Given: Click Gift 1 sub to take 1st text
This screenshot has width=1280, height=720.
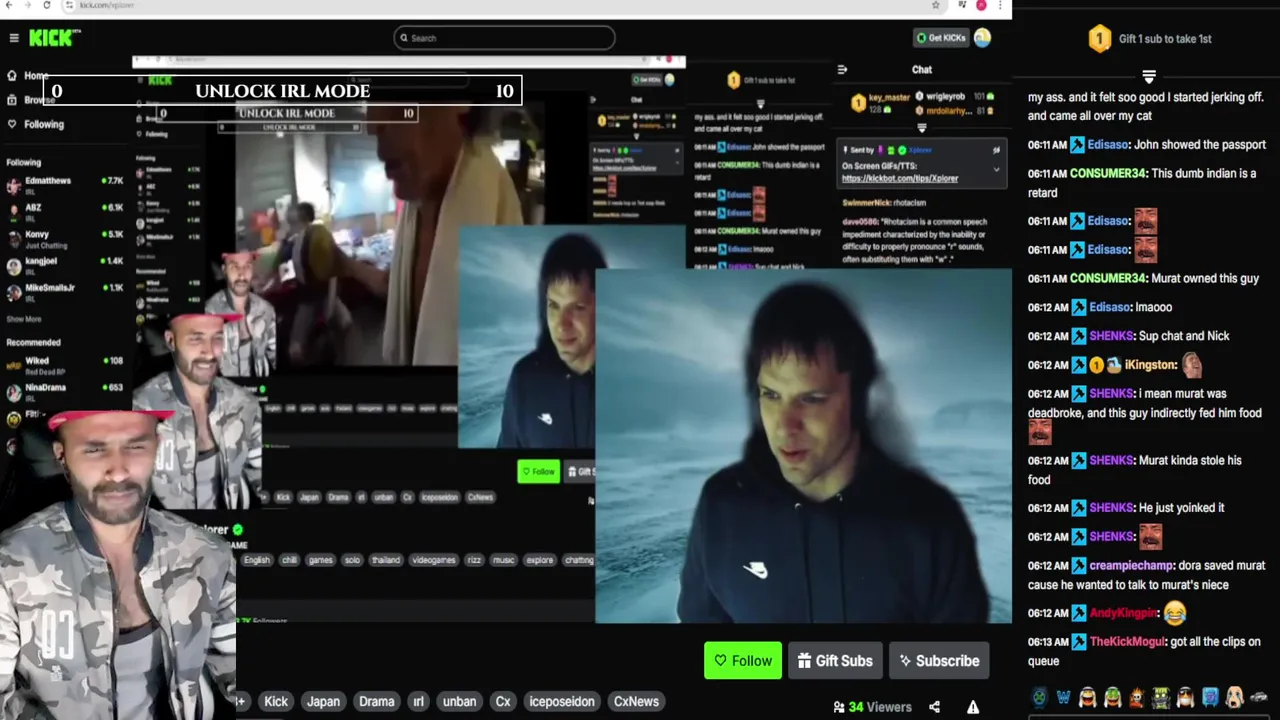Looking at the screenshot, I should 1165,39.
